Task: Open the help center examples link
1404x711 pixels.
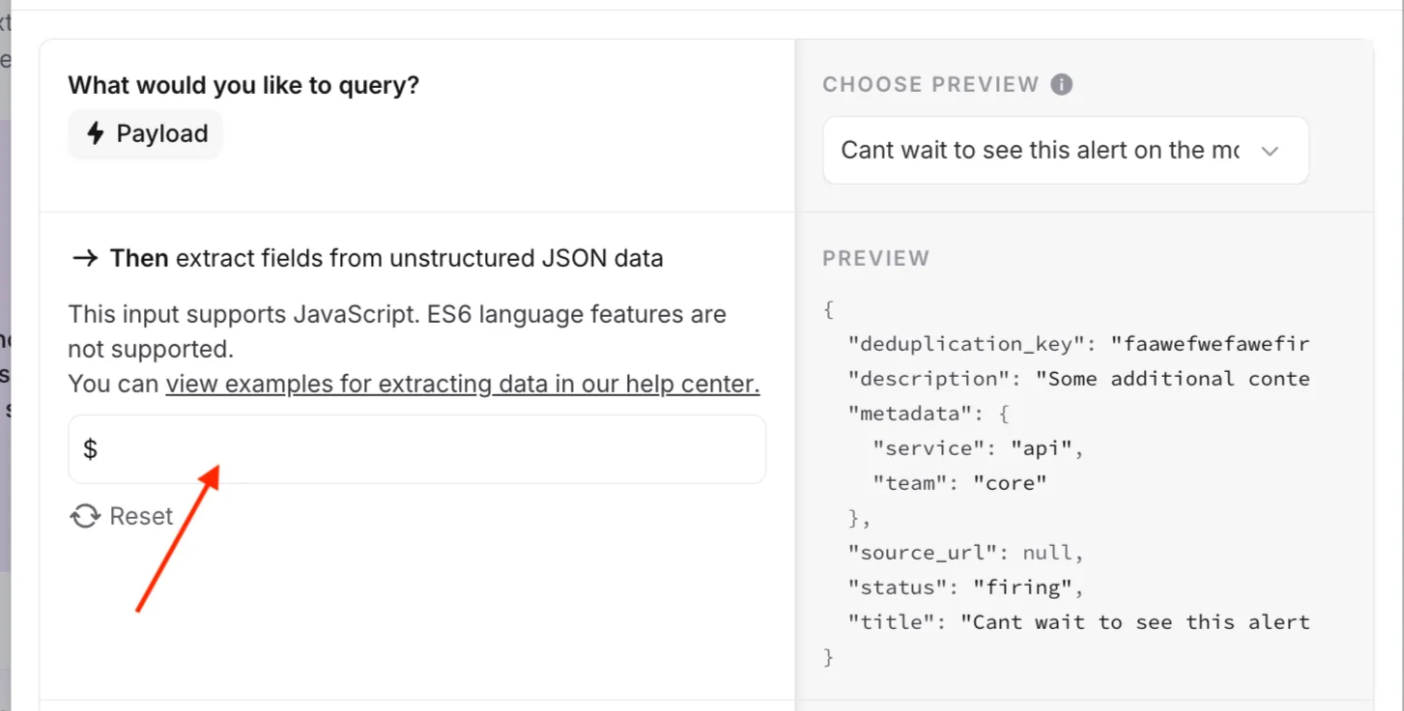Action: 462,384
